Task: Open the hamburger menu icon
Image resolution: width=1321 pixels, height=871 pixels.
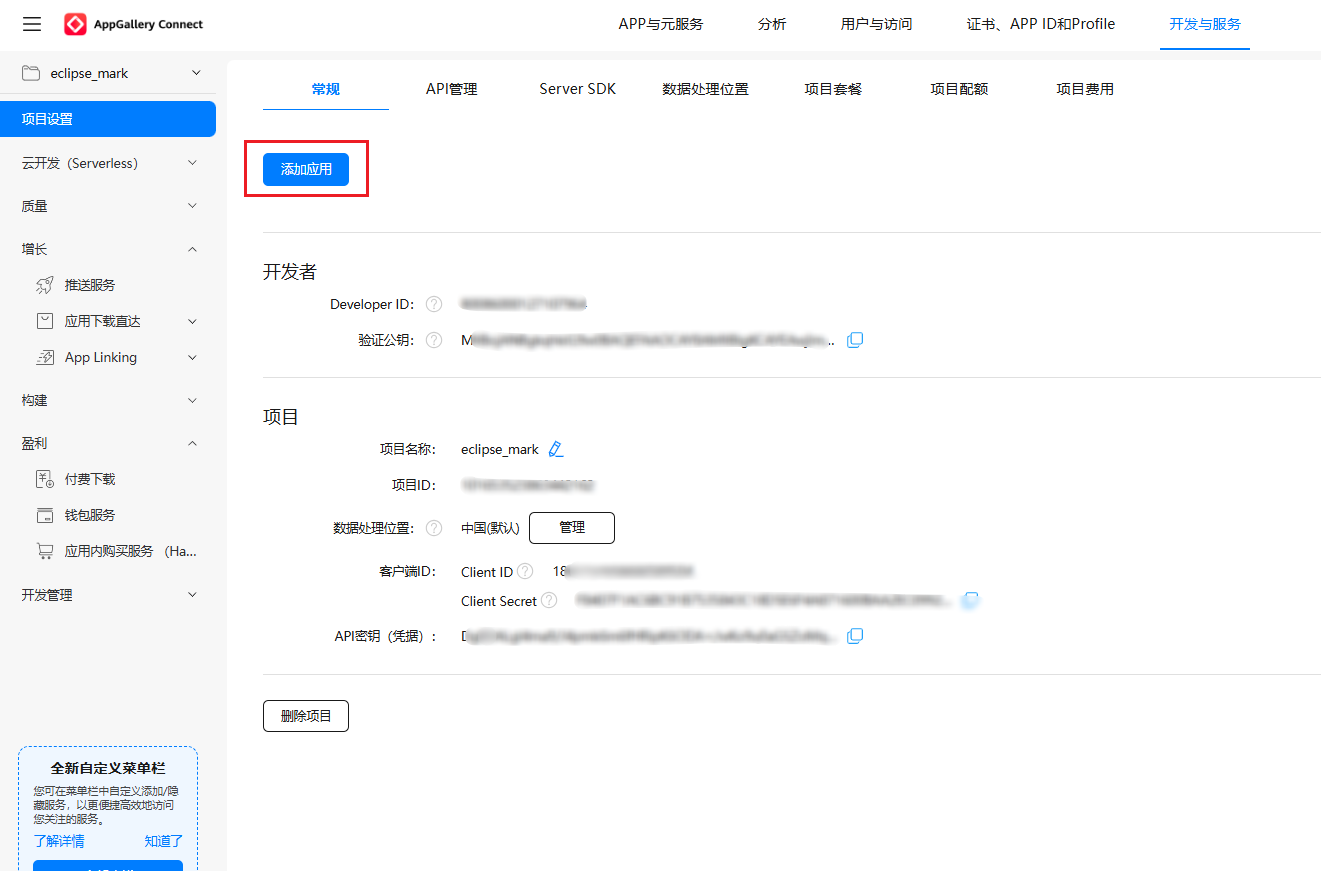Action: [x=32, y=24]
